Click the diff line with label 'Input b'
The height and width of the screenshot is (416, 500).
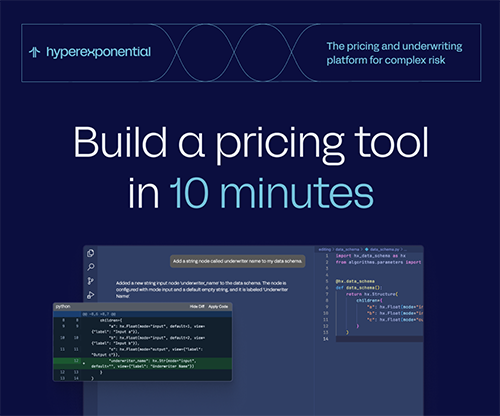(x=148, y=340)
